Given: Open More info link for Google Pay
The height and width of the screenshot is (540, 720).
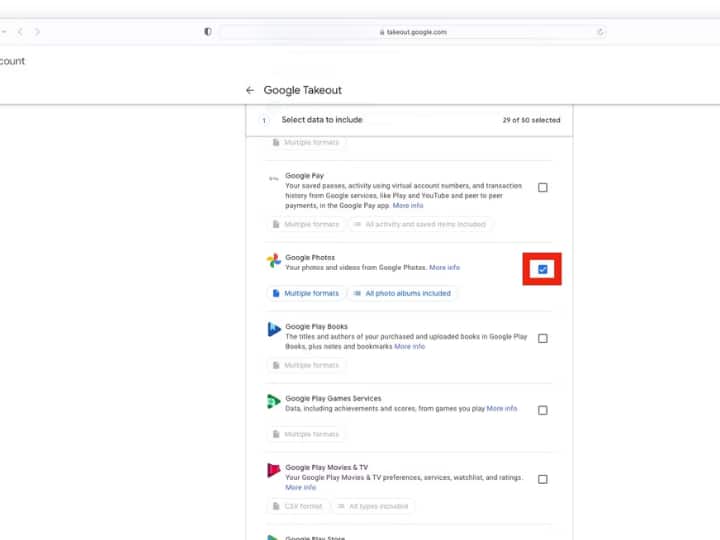Looking at the screenshot, I should click(x=408, y=205).
